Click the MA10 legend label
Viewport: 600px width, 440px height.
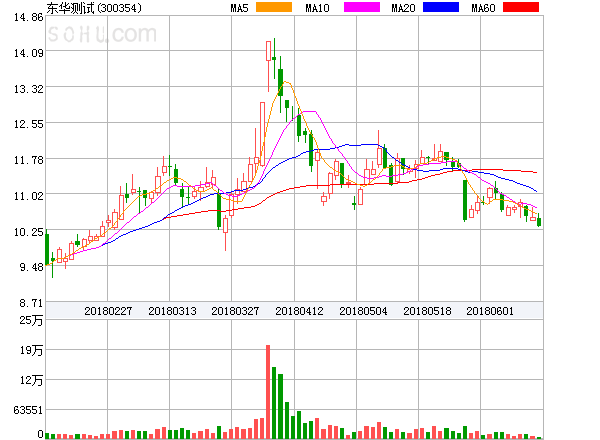[317, 8]
